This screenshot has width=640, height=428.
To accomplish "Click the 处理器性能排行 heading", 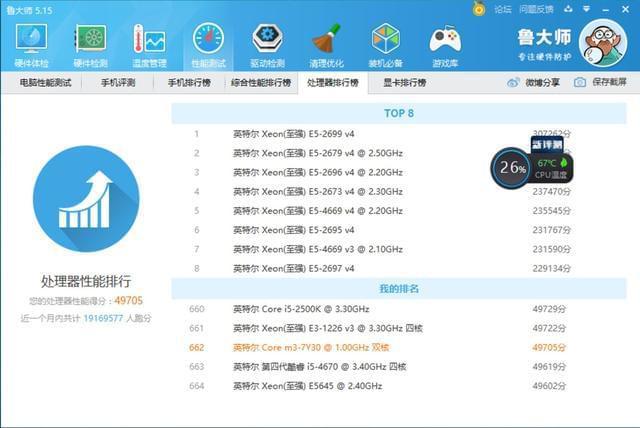I will [86, 281].
